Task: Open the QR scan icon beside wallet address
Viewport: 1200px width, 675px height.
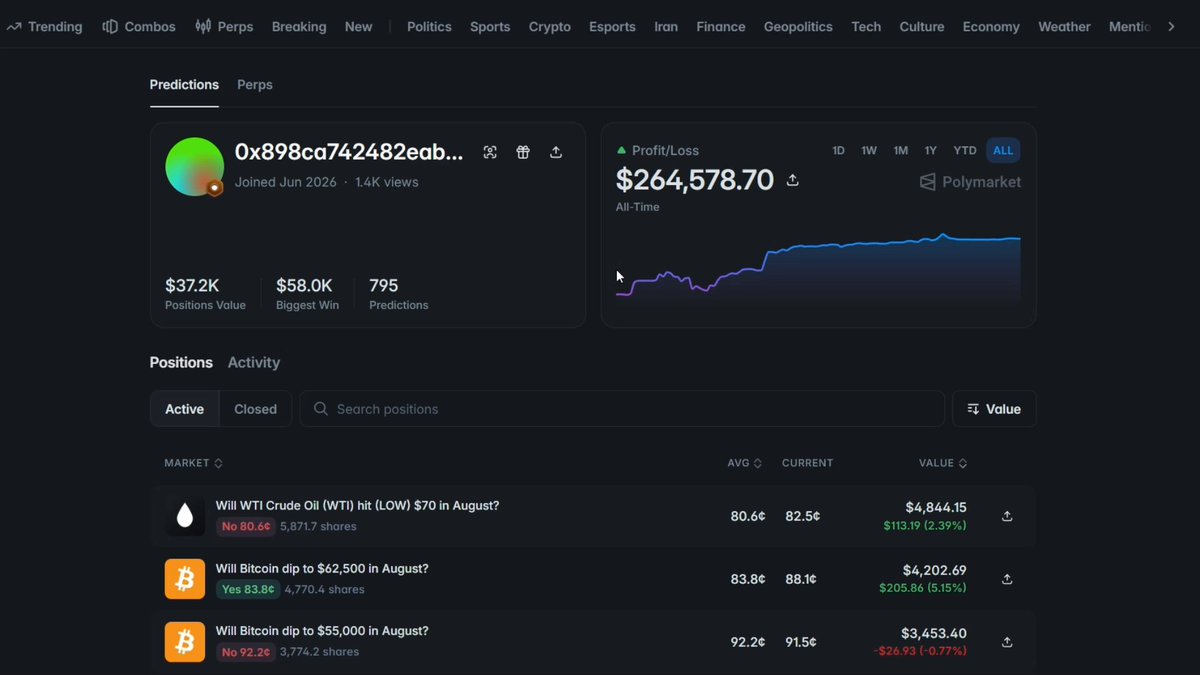Action: click(490, 152)
